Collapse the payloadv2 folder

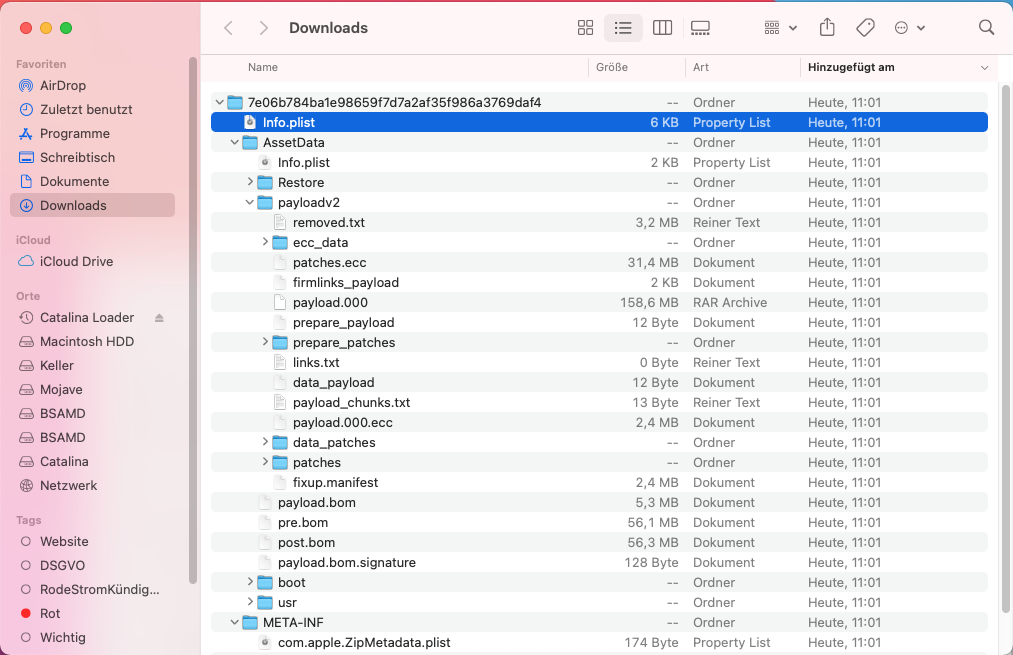point(249,202)
